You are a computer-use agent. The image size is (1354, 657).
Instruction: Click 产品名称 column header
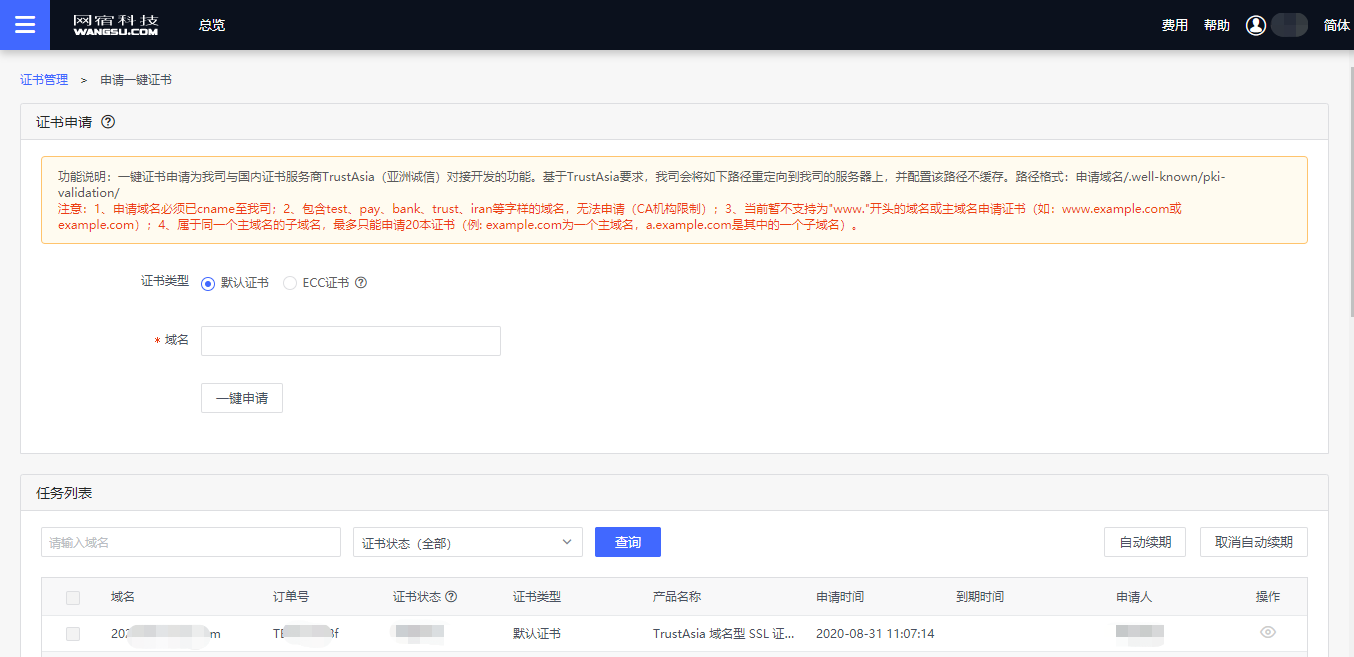tap(677, 597)
